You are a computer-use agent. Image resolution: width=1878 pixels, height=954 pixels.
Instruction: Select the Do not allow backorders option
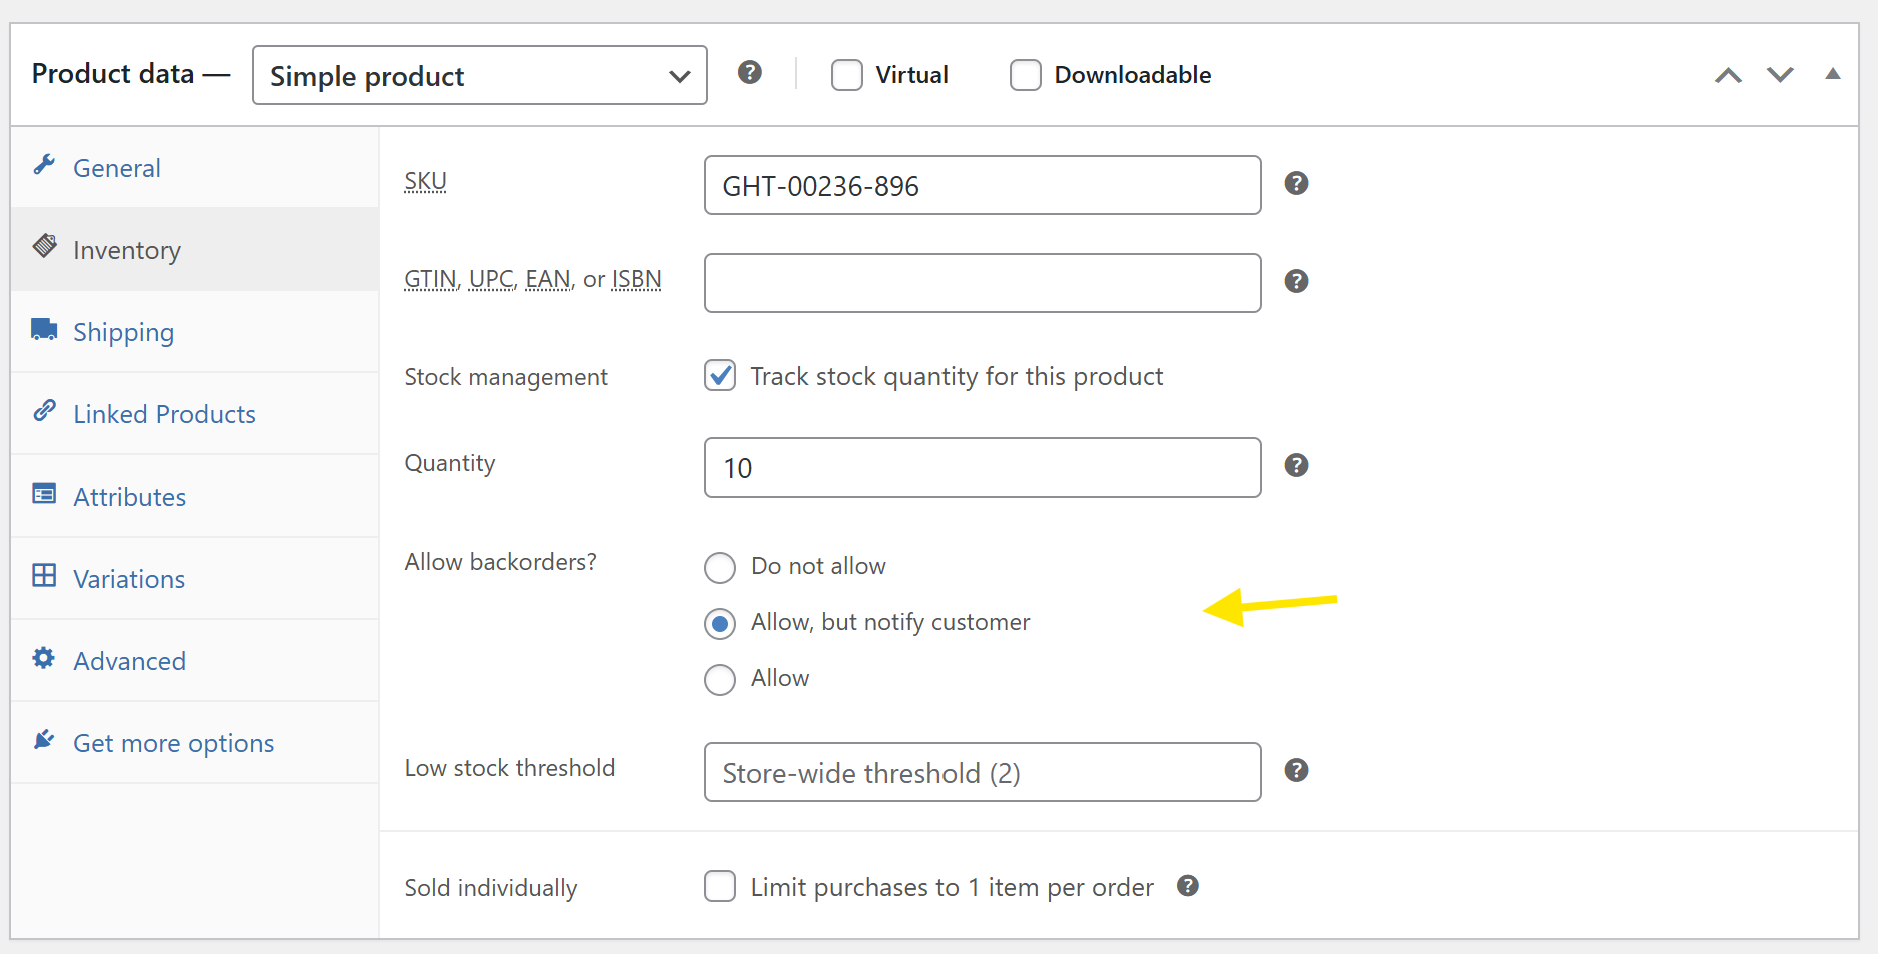point(720,568)
